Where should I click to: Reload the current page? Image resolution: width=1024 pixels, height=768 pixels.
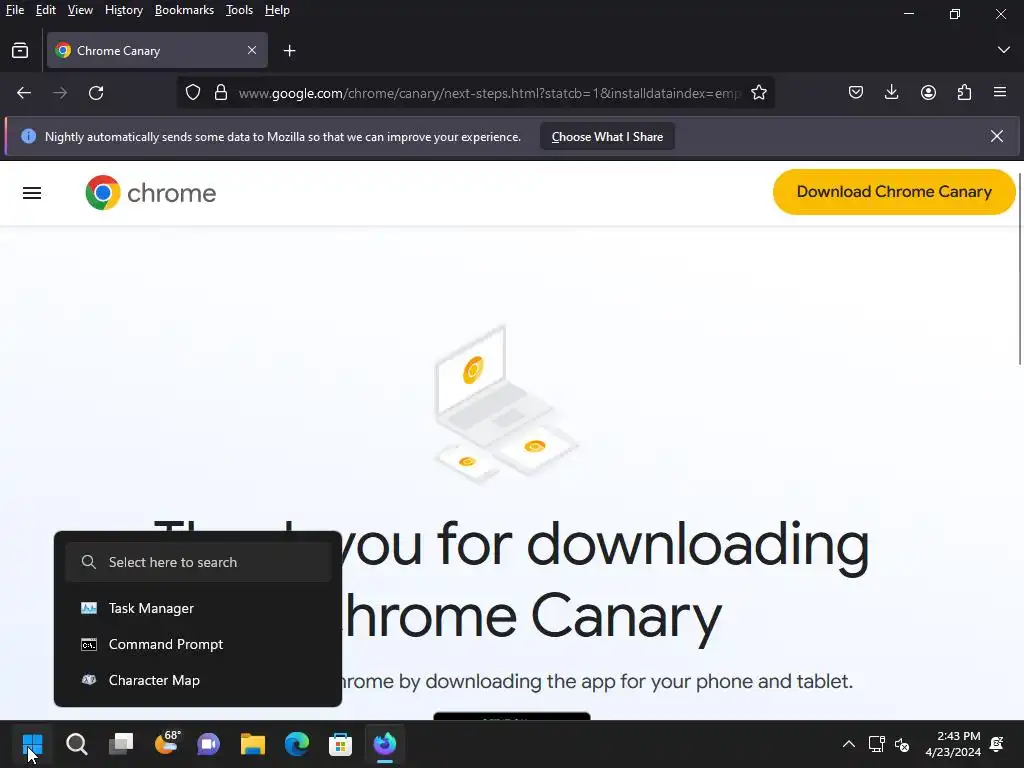[x=96, y=93]
